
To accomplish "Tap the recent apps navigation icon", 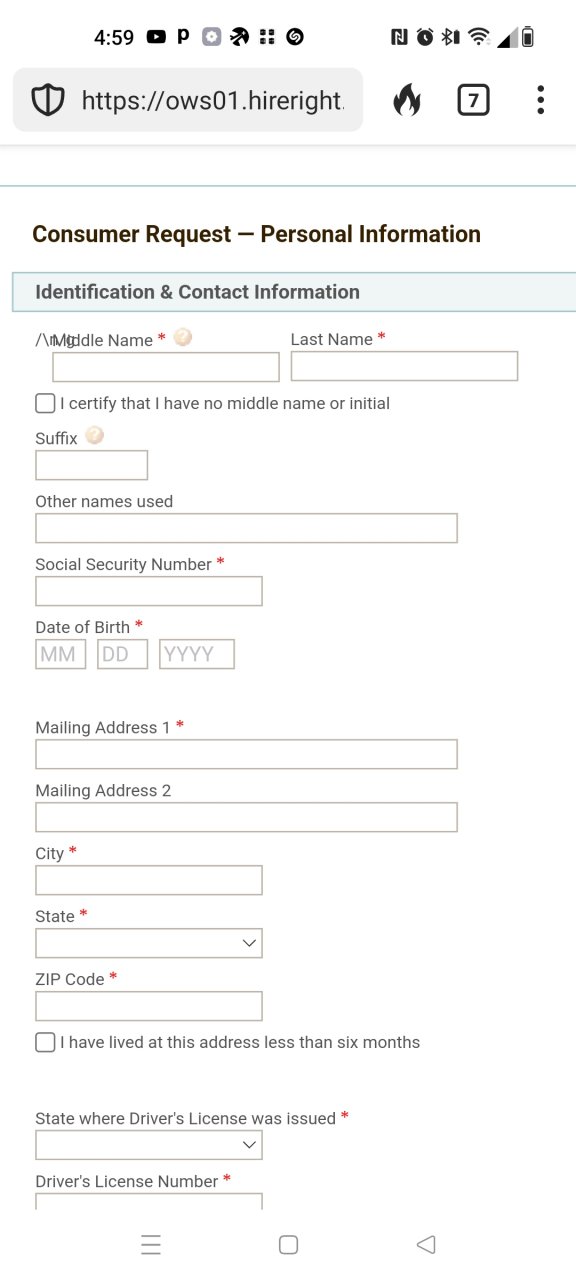I will coord(151,1244).
